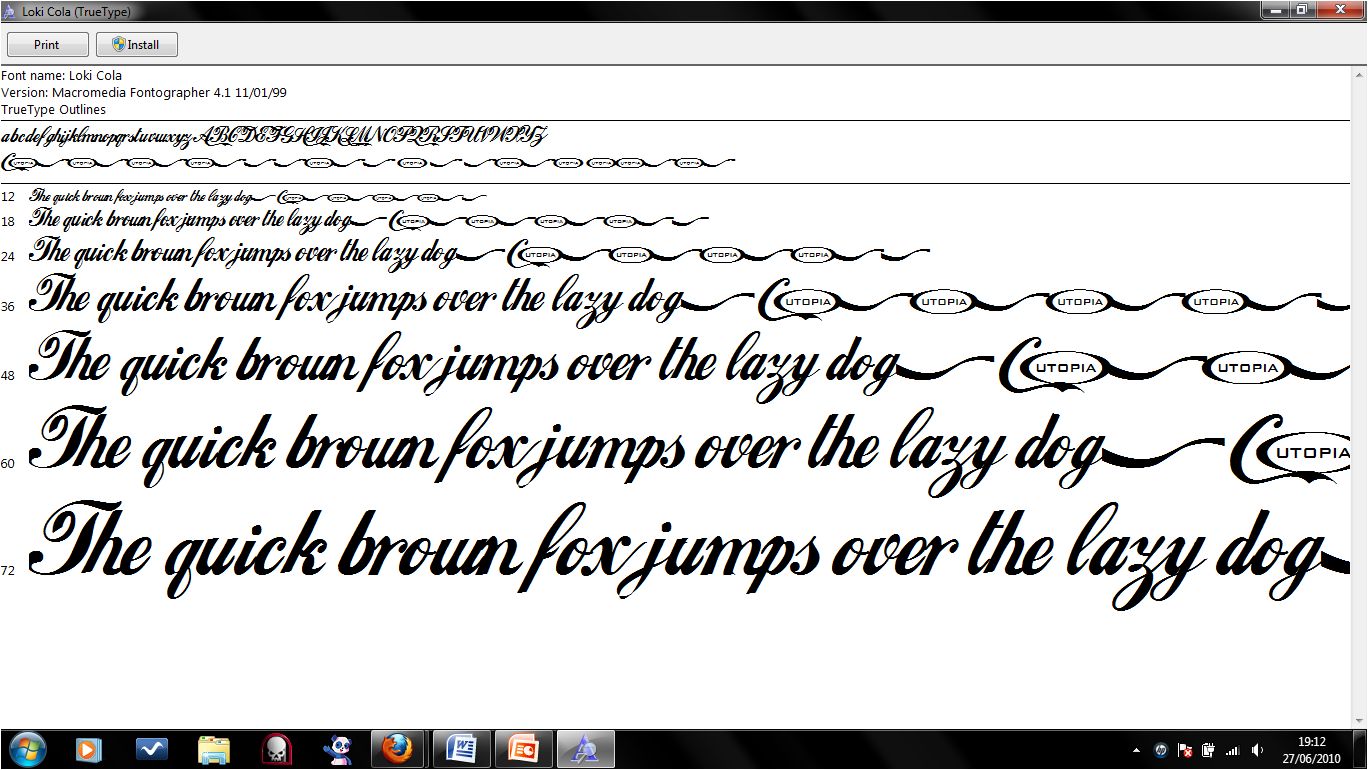Open Microsoft Word from the taskbar

(x=461, y=748)
